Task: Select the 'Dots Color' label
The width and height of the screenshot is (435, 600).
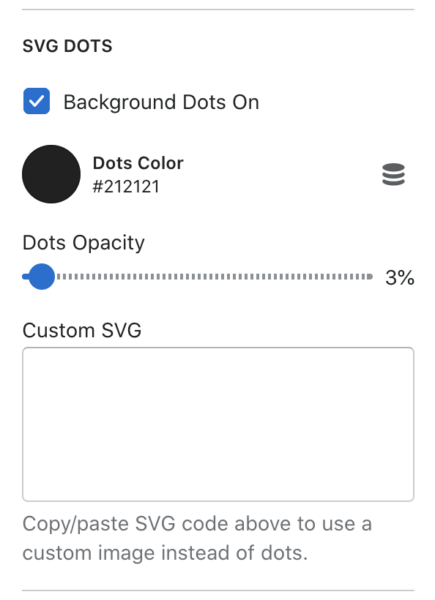Action: (138, 163)
